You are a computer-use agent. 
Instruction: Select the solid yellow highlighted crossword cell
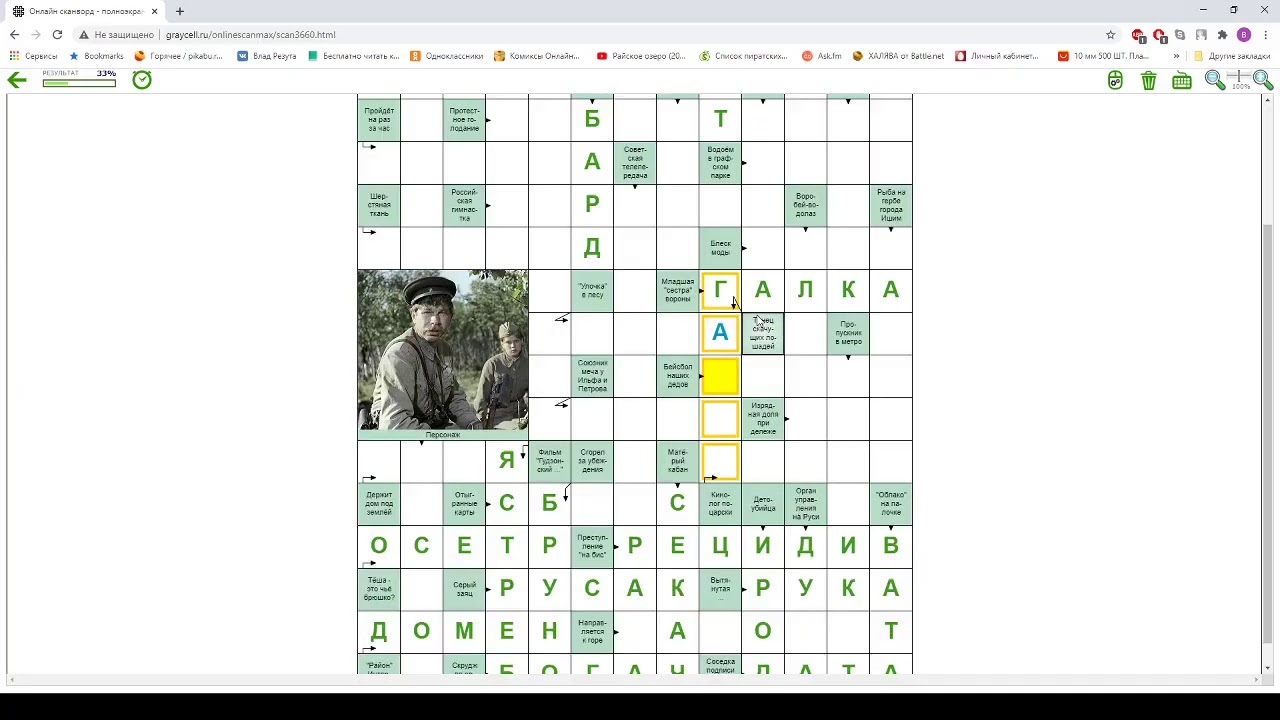[720, 376]
